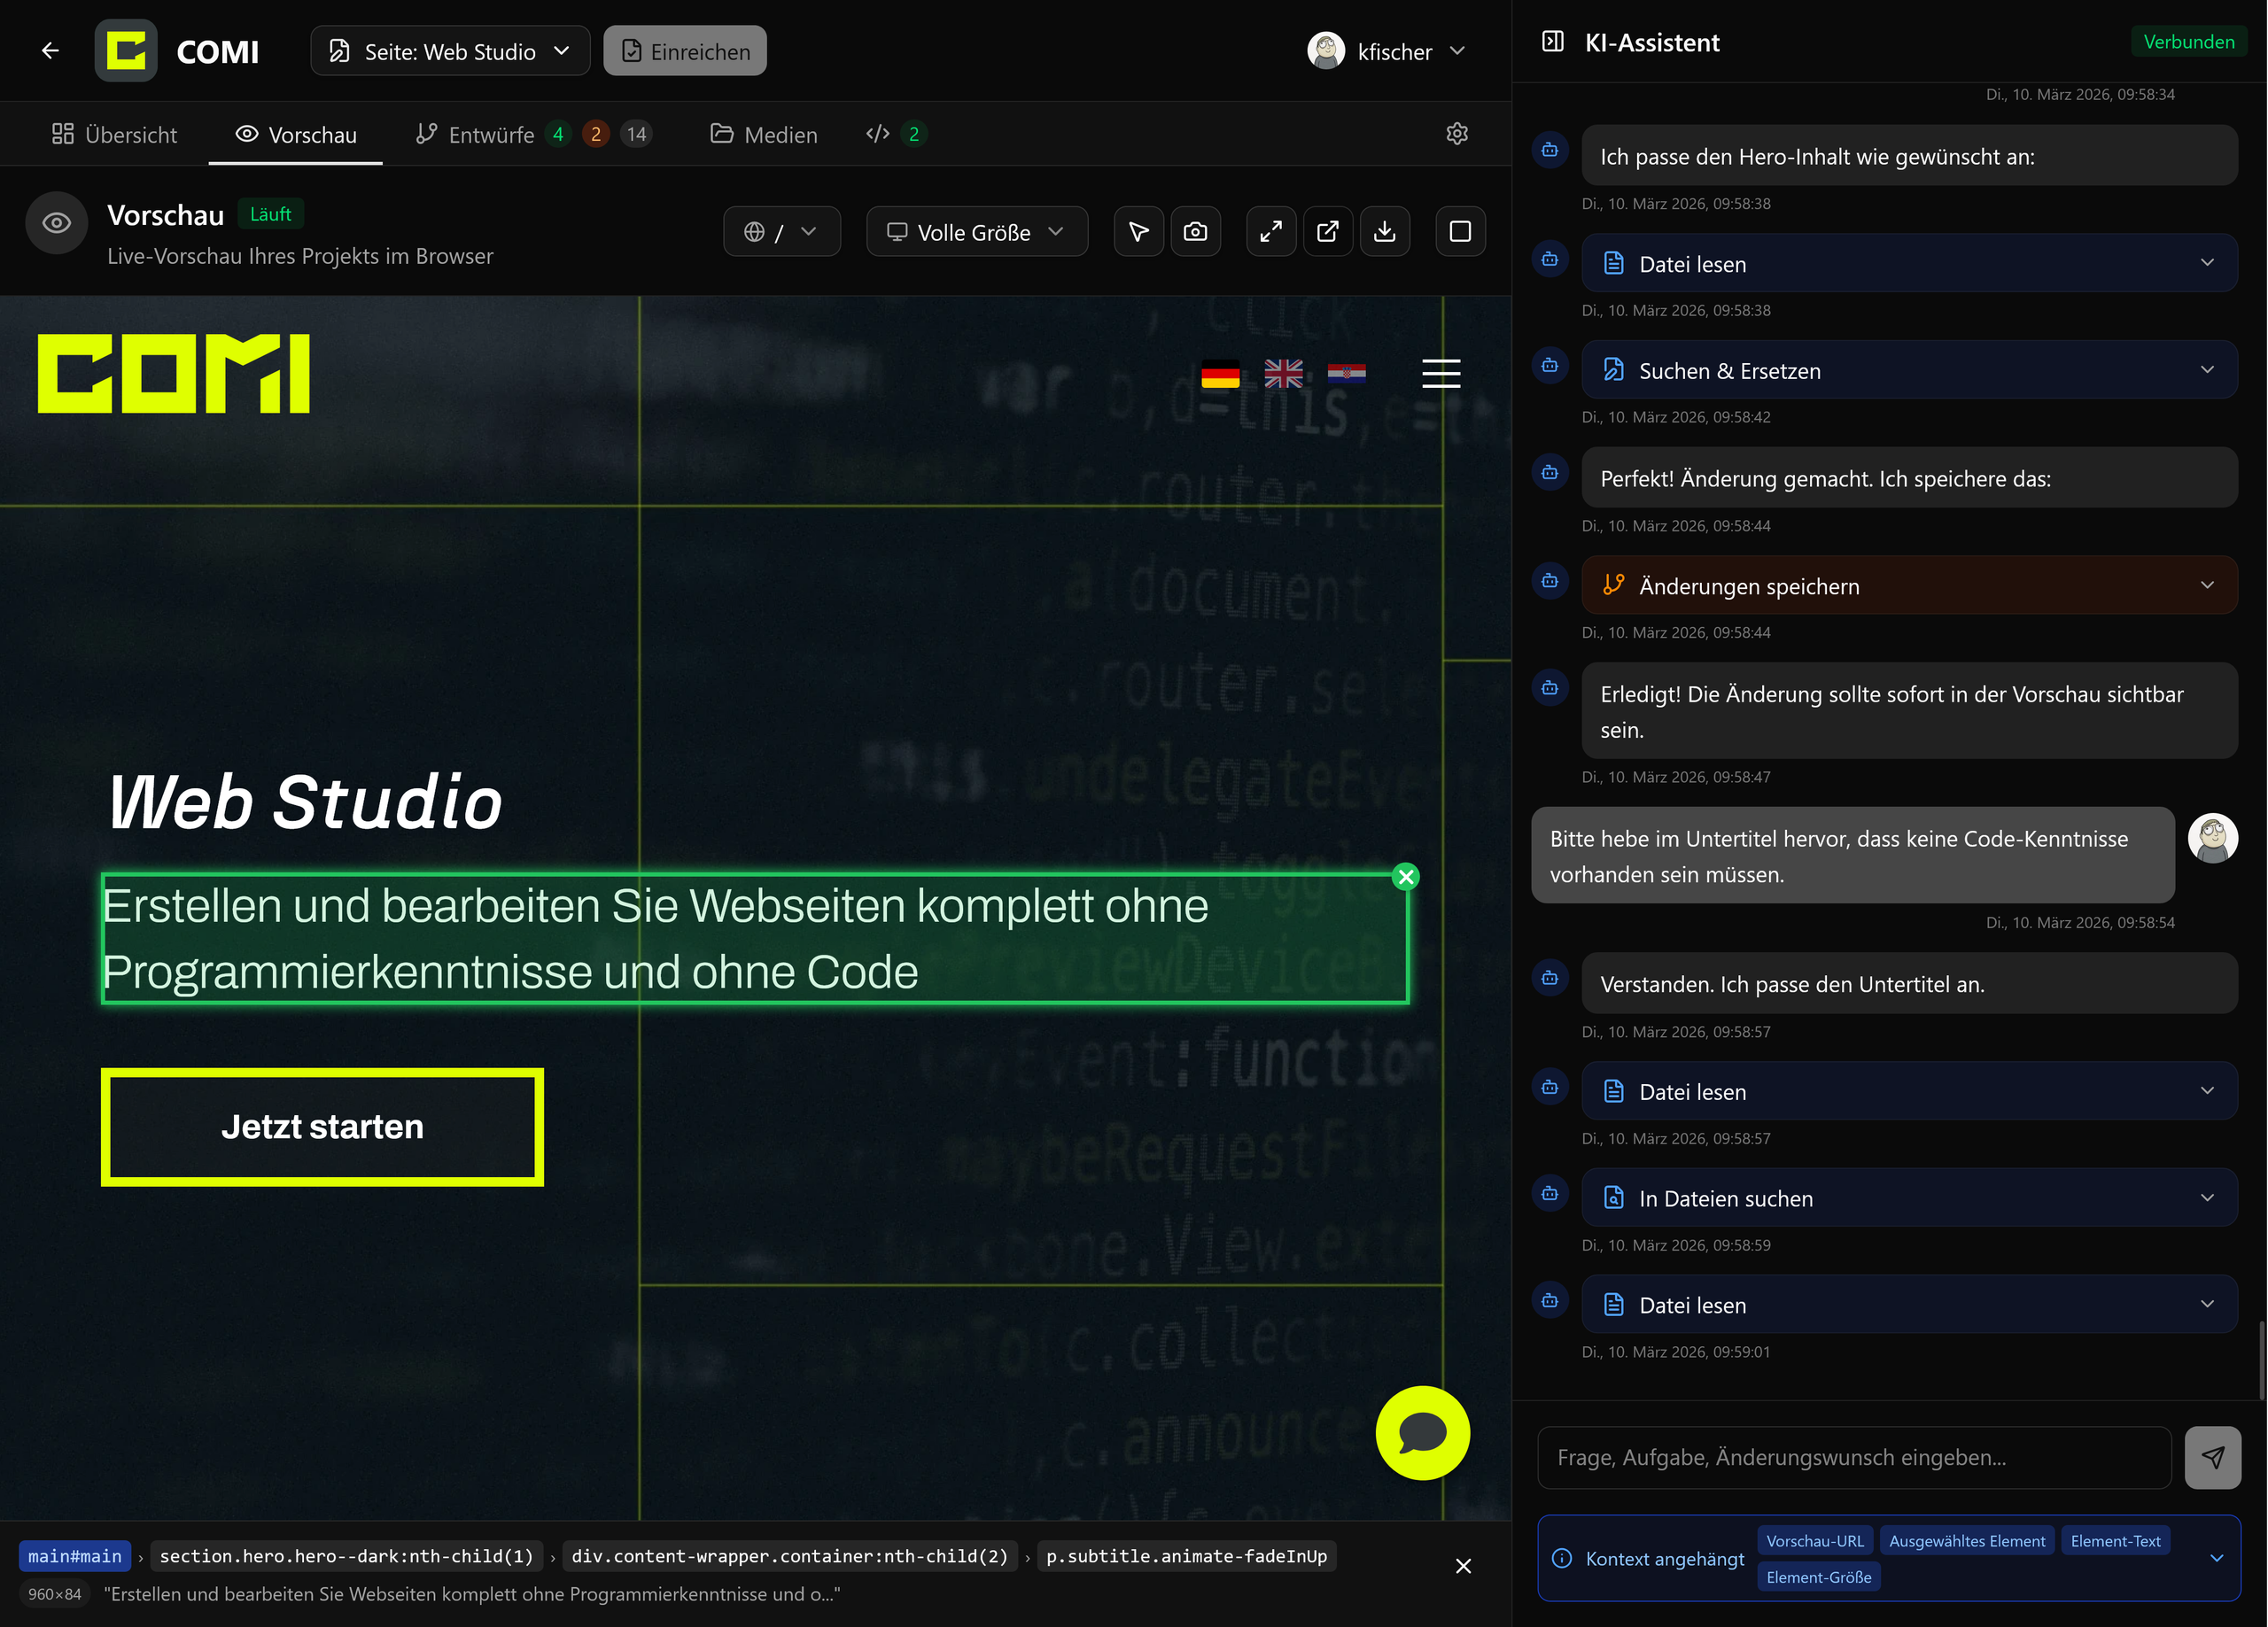Screen dimensions: 2268x1627
Task: Collapse the KI-Assistent panel icon
Action: tap(1553, 42)
